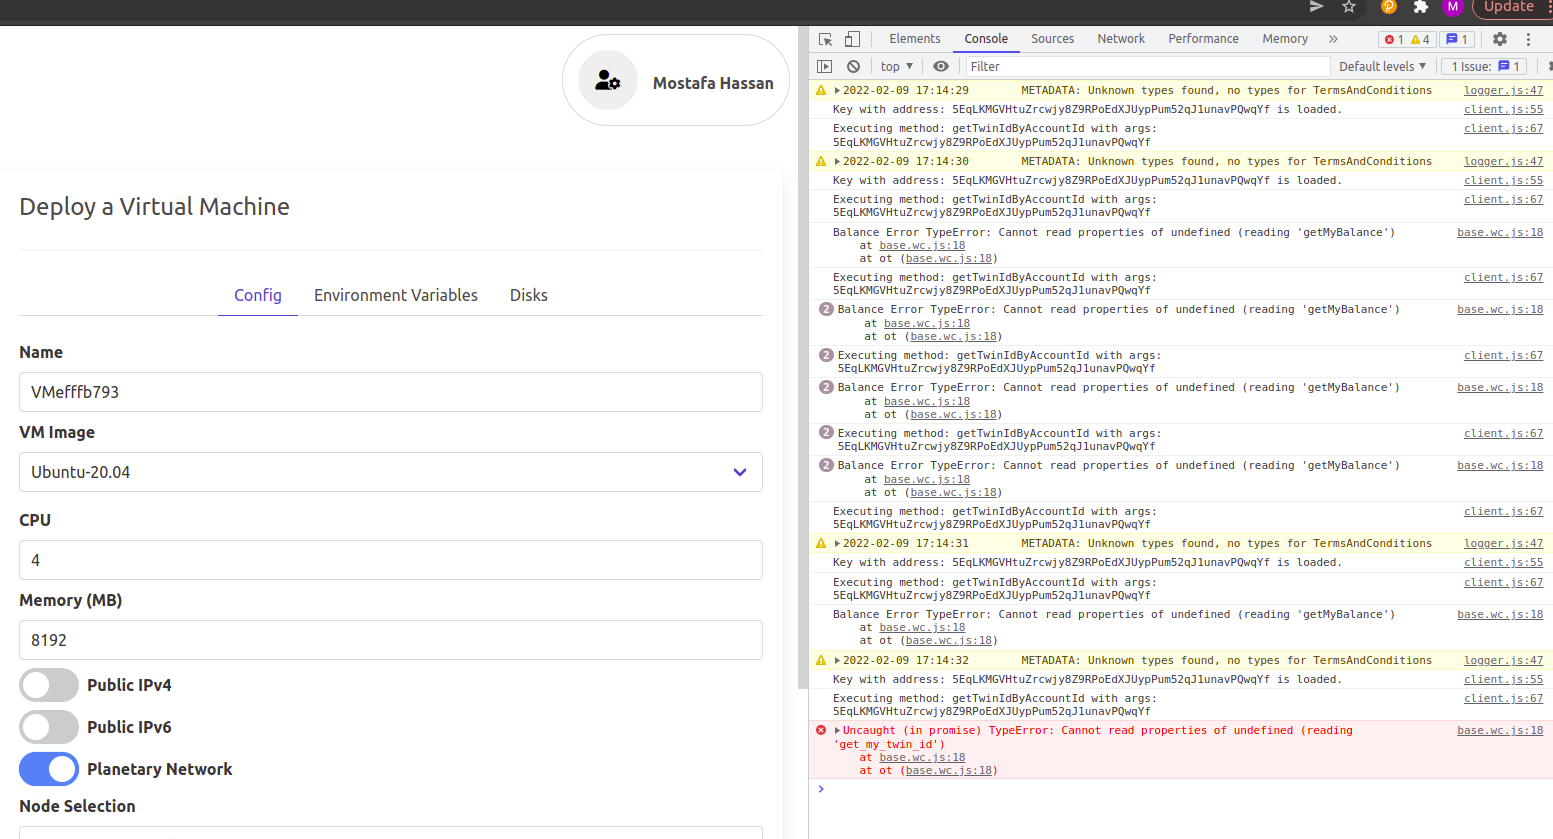This screenshot has height=839, width=1553.
Task: Click the profile manager user icon
Action: click(608, 81)
